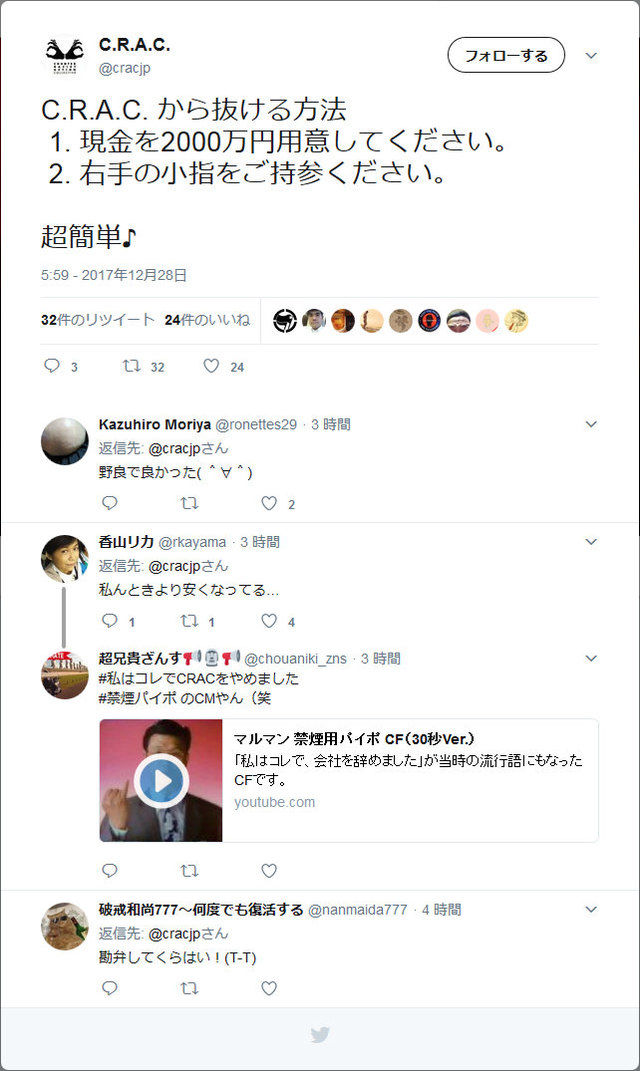Image resolution: width=640 pixels, height=1071 pixels.
Task: Like the 破戒和尚777 reply
Action: click(x=269, y=988)
